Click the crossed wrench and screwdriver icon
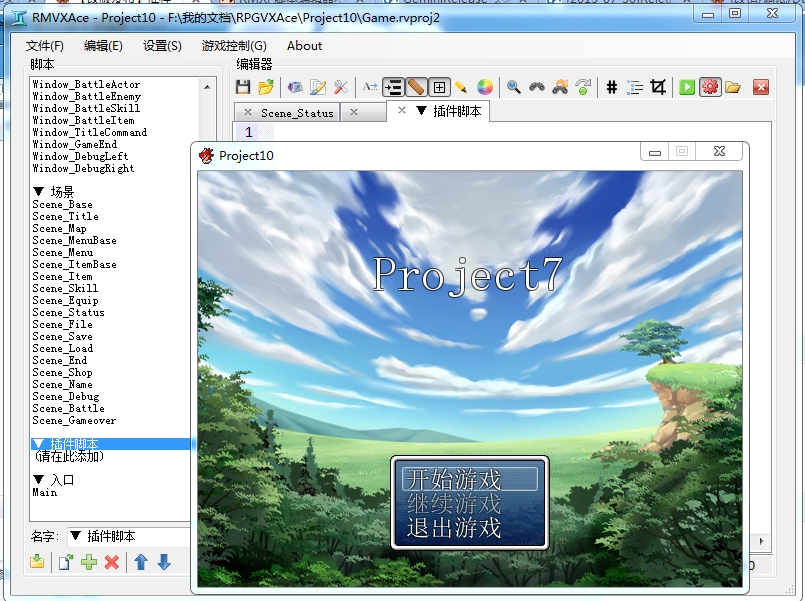The width and height of the screenshot is (805, 601). point(341,87)
